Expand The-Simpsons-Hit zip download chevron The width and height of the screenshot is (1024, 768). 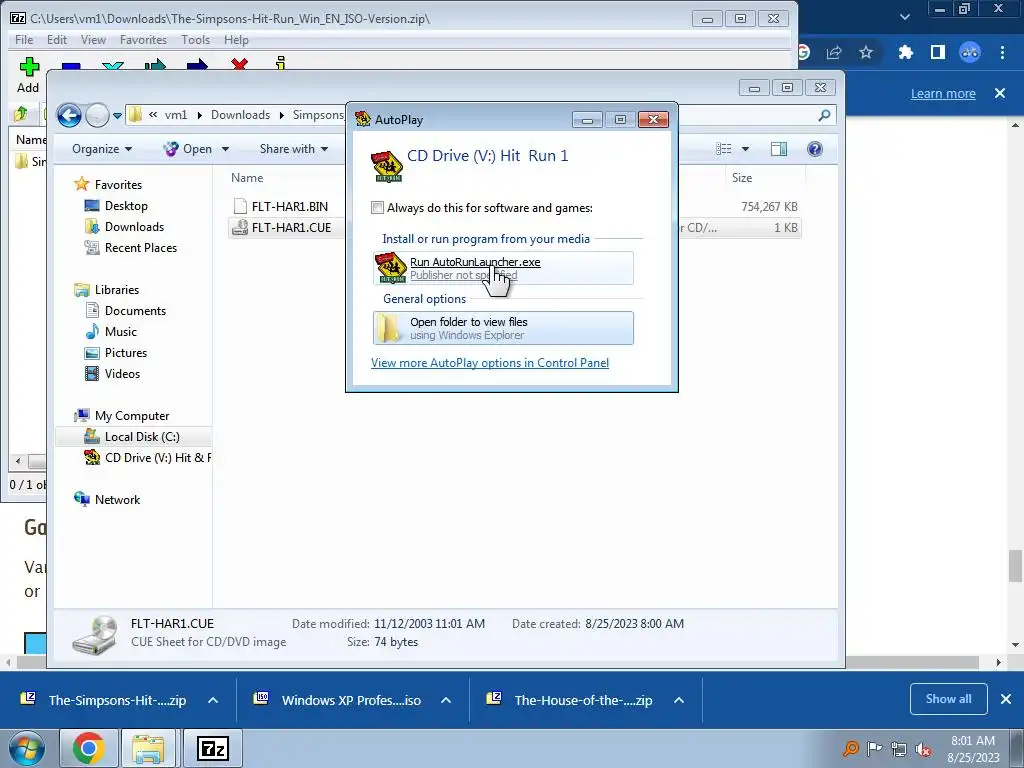pyautogui.click(x=213, y=700)
